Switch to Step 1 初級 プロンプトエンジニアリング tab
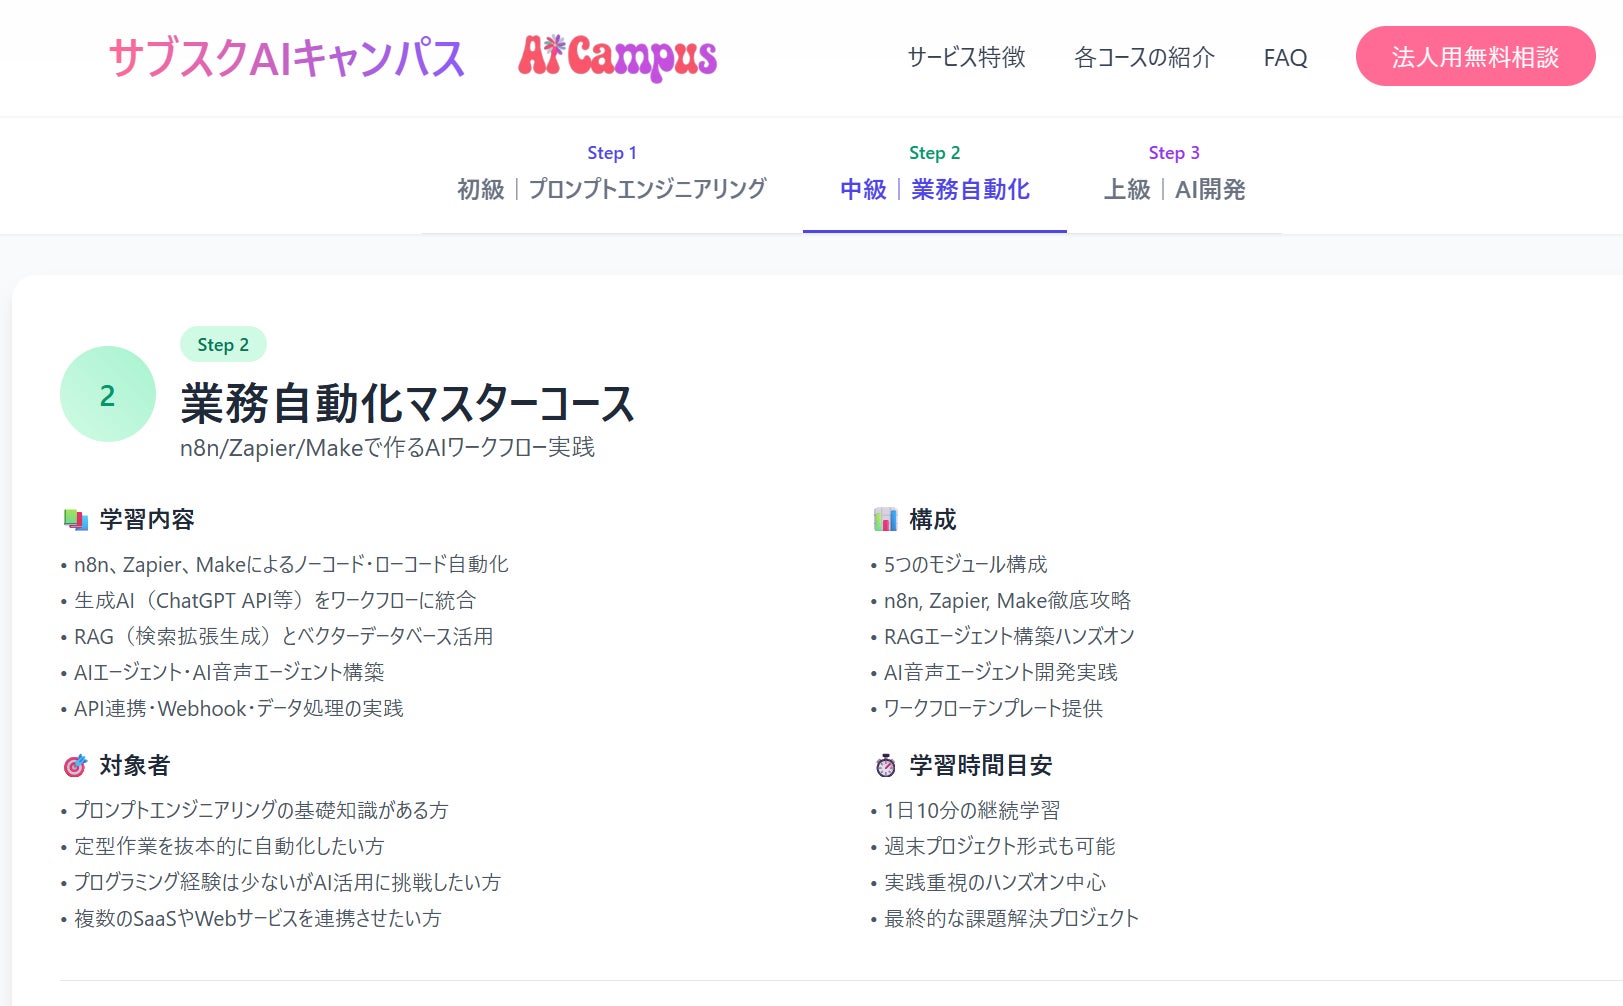 point(612,174)
